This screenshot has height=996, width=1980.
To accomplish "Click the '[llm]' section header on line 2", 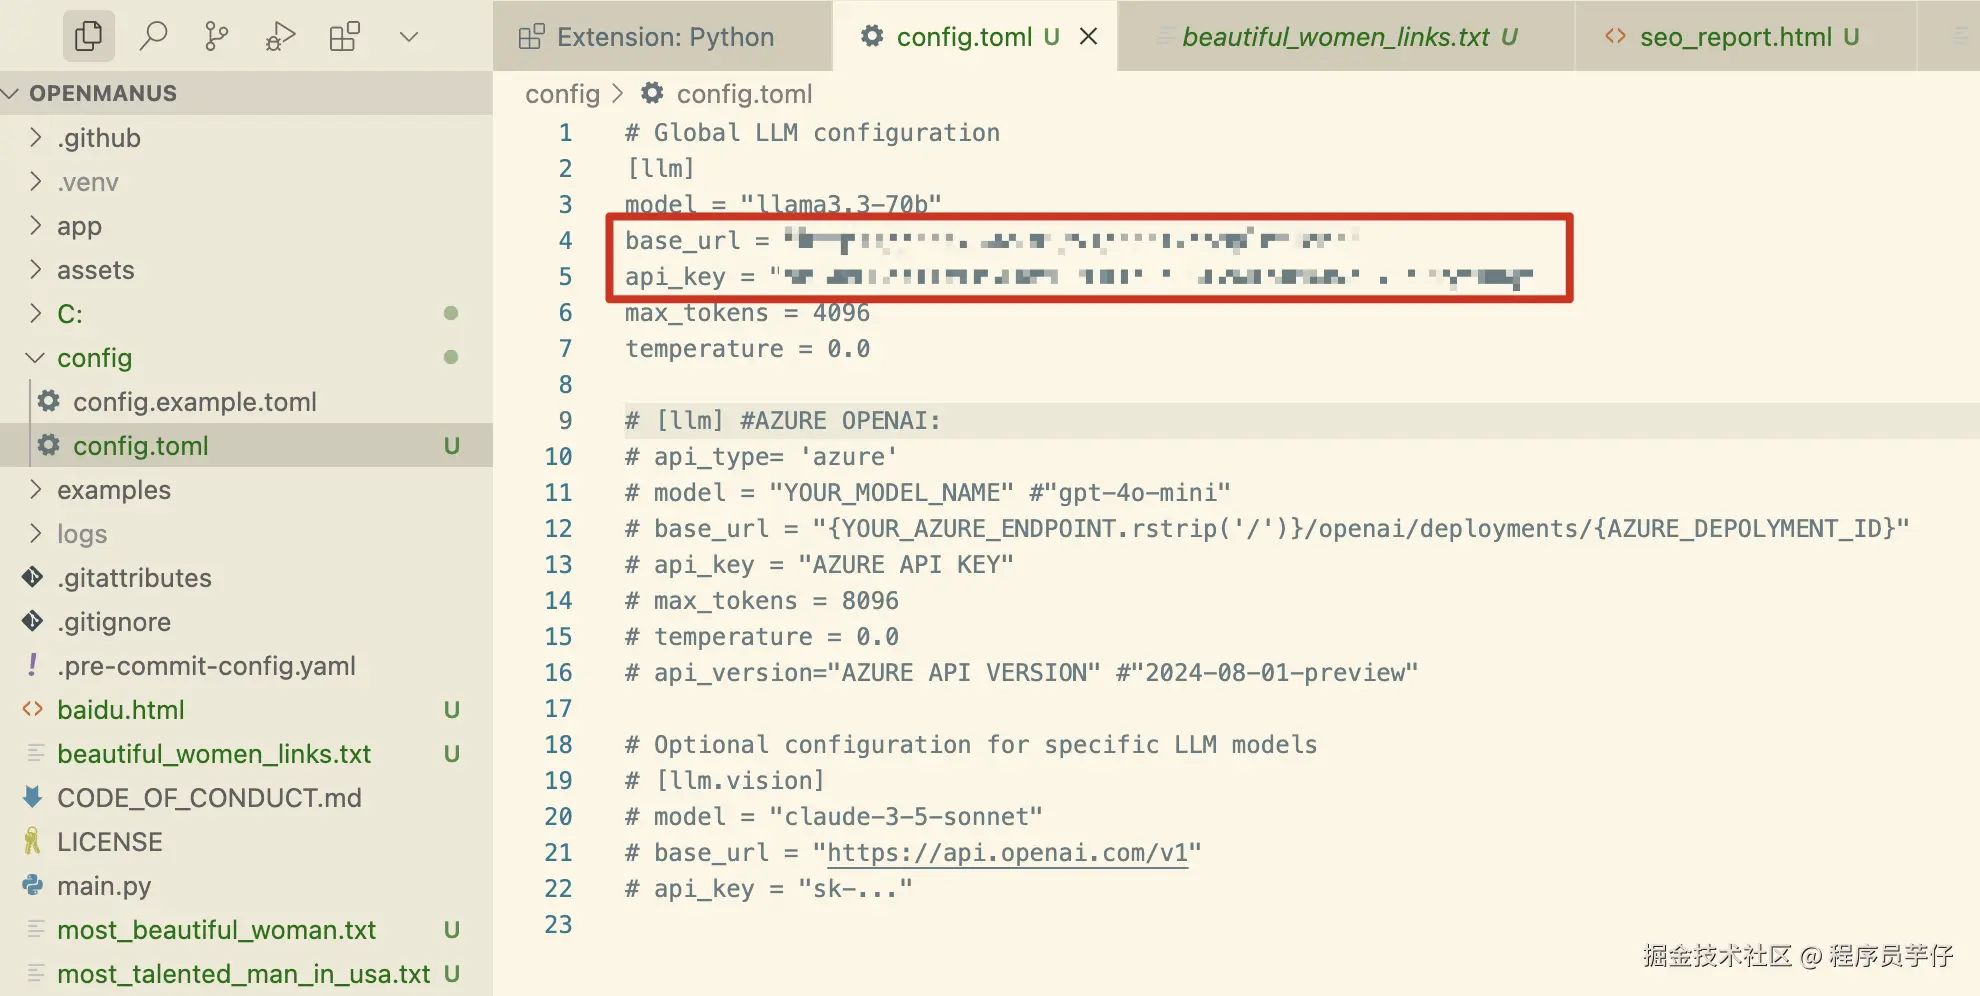I will 660,169.
